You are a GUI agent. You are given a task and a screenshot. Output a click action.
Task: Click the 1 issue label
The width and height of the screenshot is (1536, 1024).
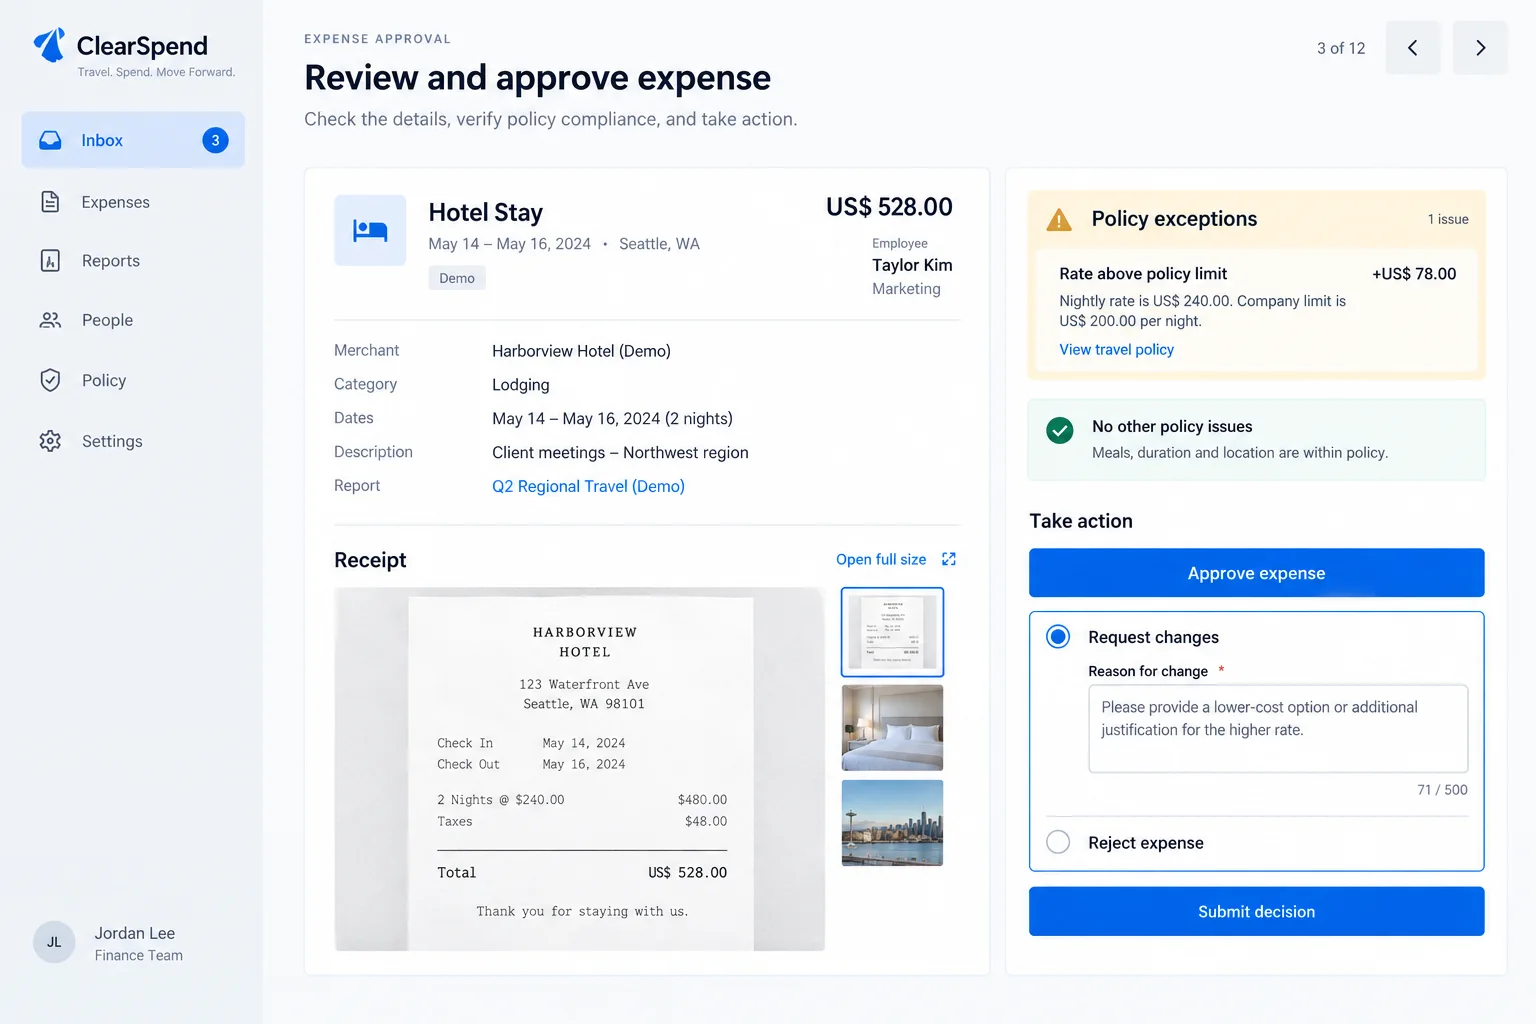point(1448,219)
